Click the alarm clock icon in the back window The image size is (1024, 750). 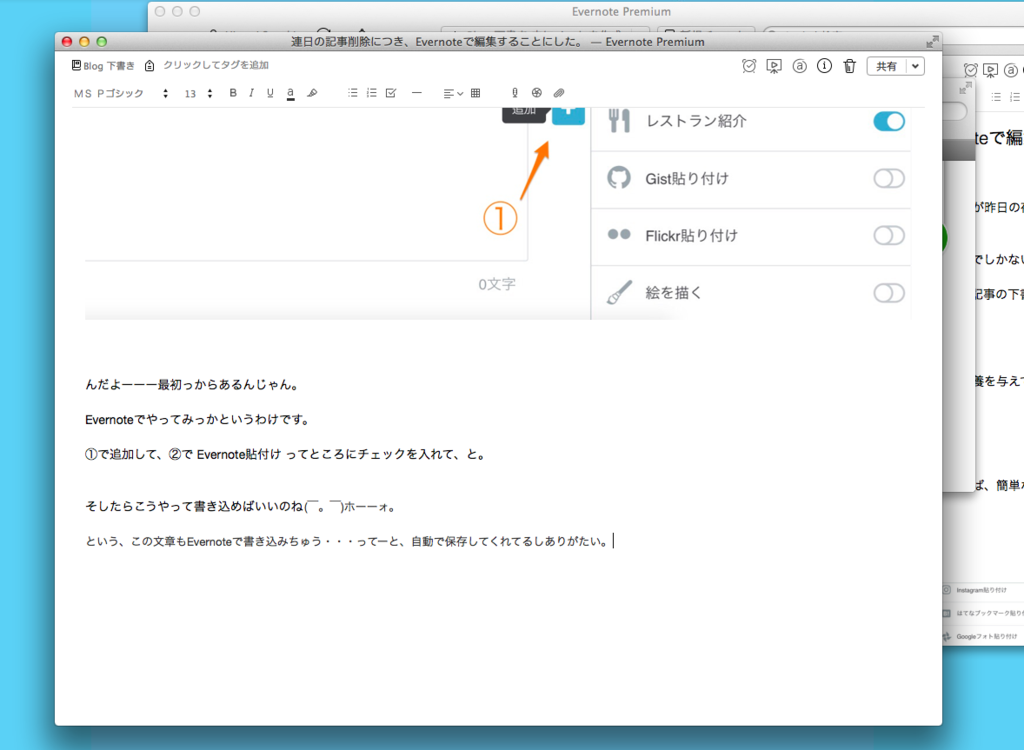(x=970, y=70)
